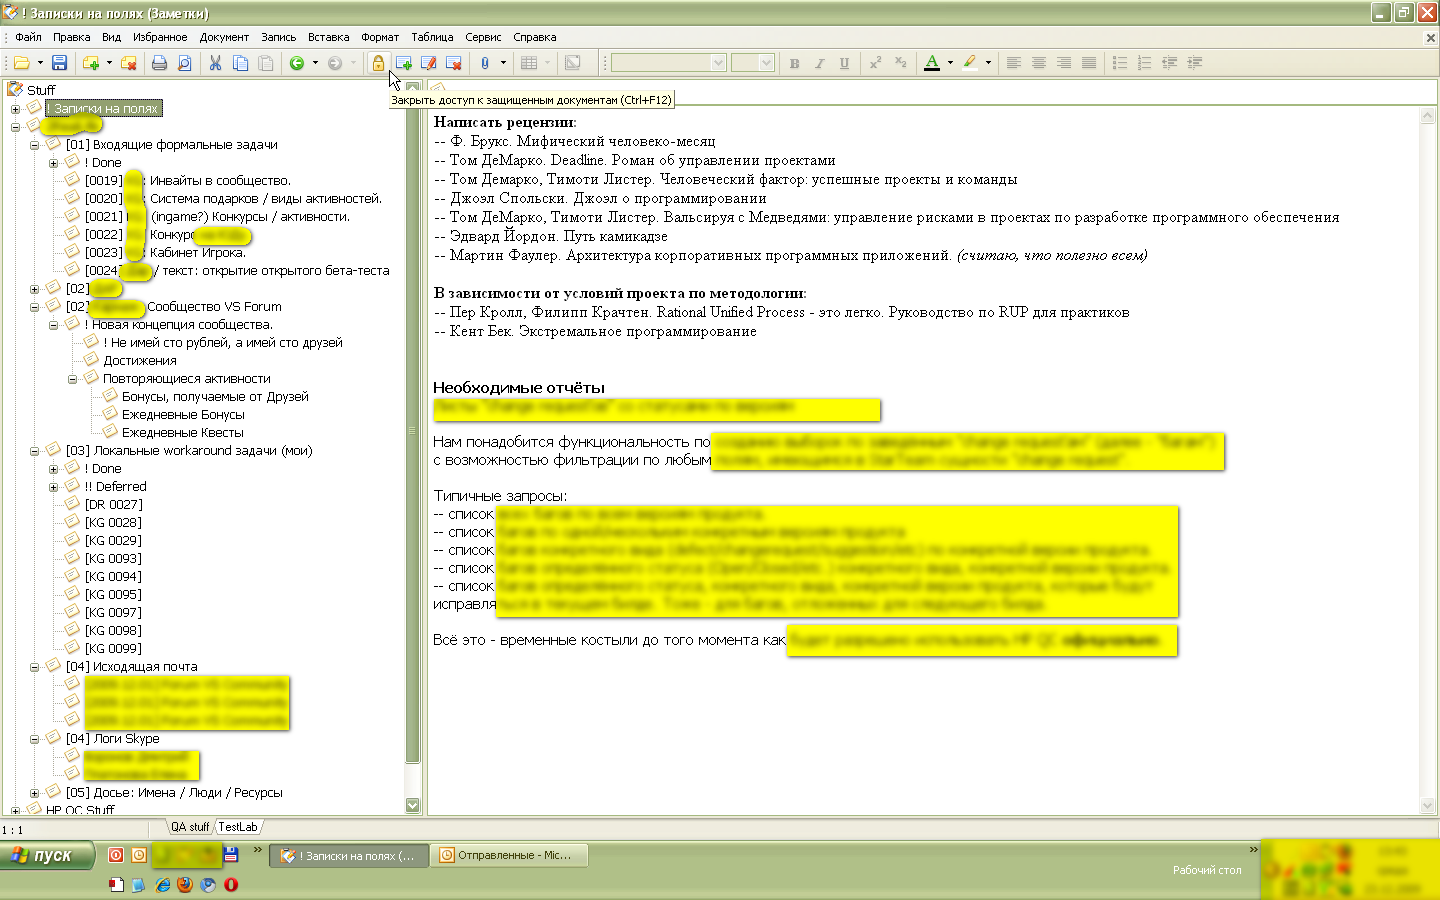
Task: Click the Print Preview magnifier icon
Action: (184, 63)
